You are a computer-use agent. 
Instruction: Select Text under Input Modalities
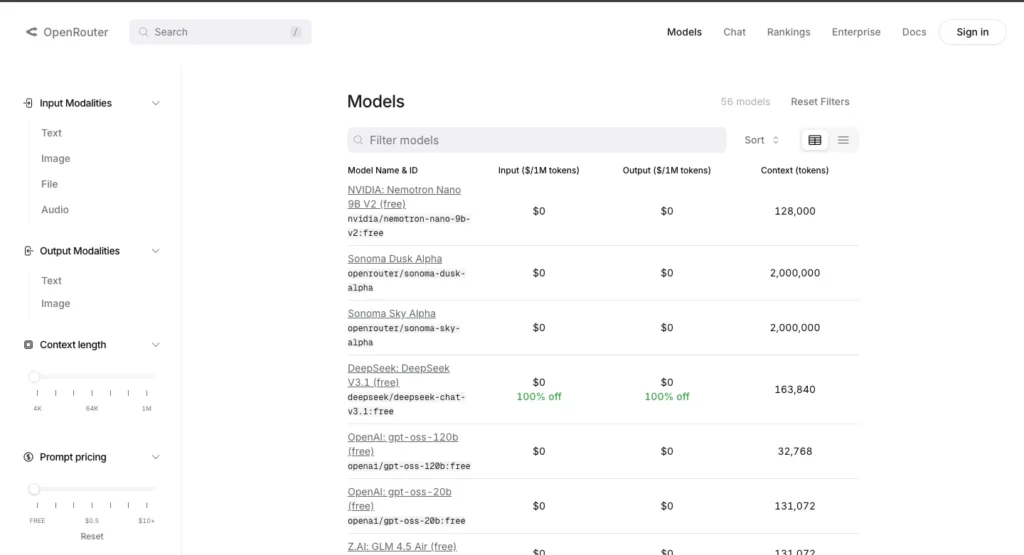pyautogui.click(x=52, y=133)
